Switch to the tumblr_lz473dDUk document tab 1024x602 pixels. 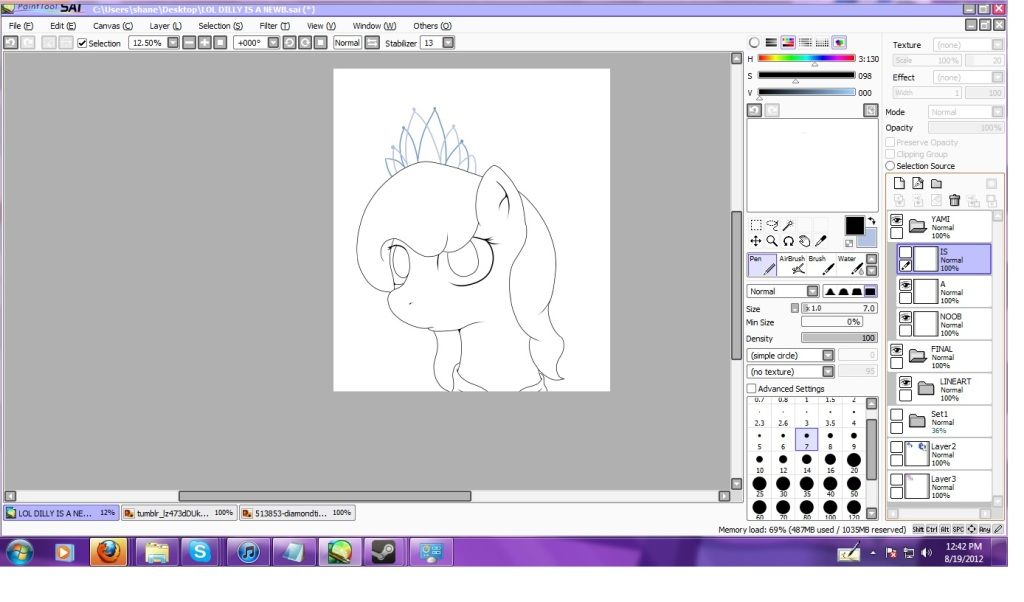point(179,513)
